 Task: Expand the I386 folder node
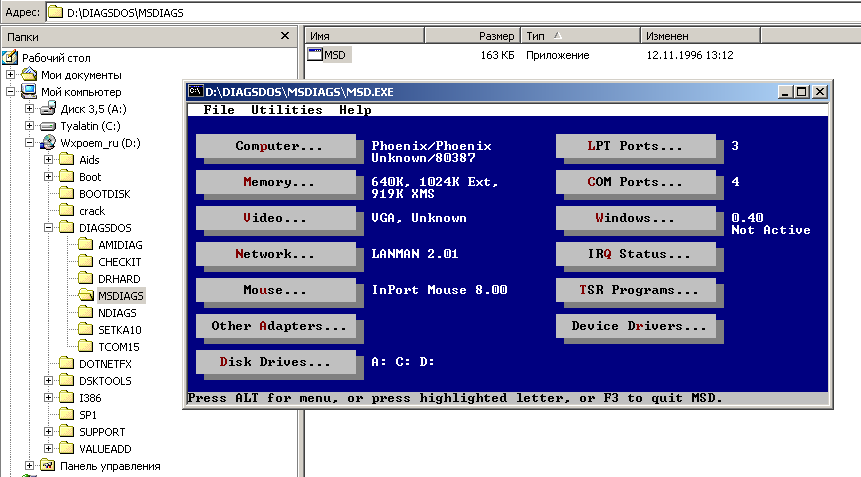pyautogui.click(x=49, y=397)
